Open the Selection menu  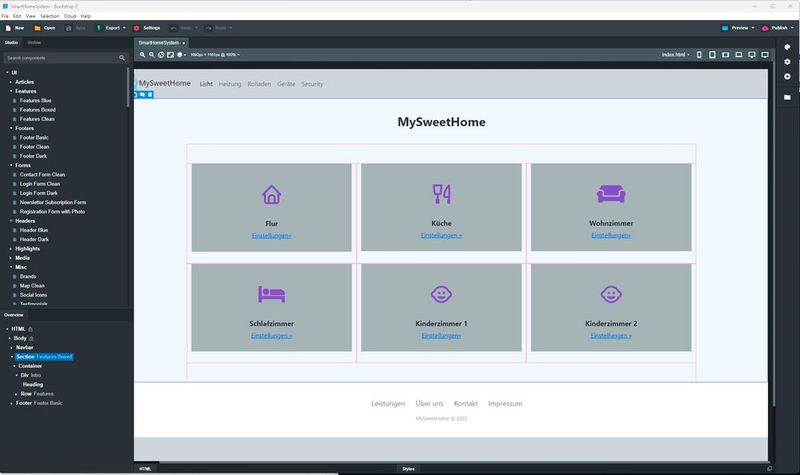(50, 16)
